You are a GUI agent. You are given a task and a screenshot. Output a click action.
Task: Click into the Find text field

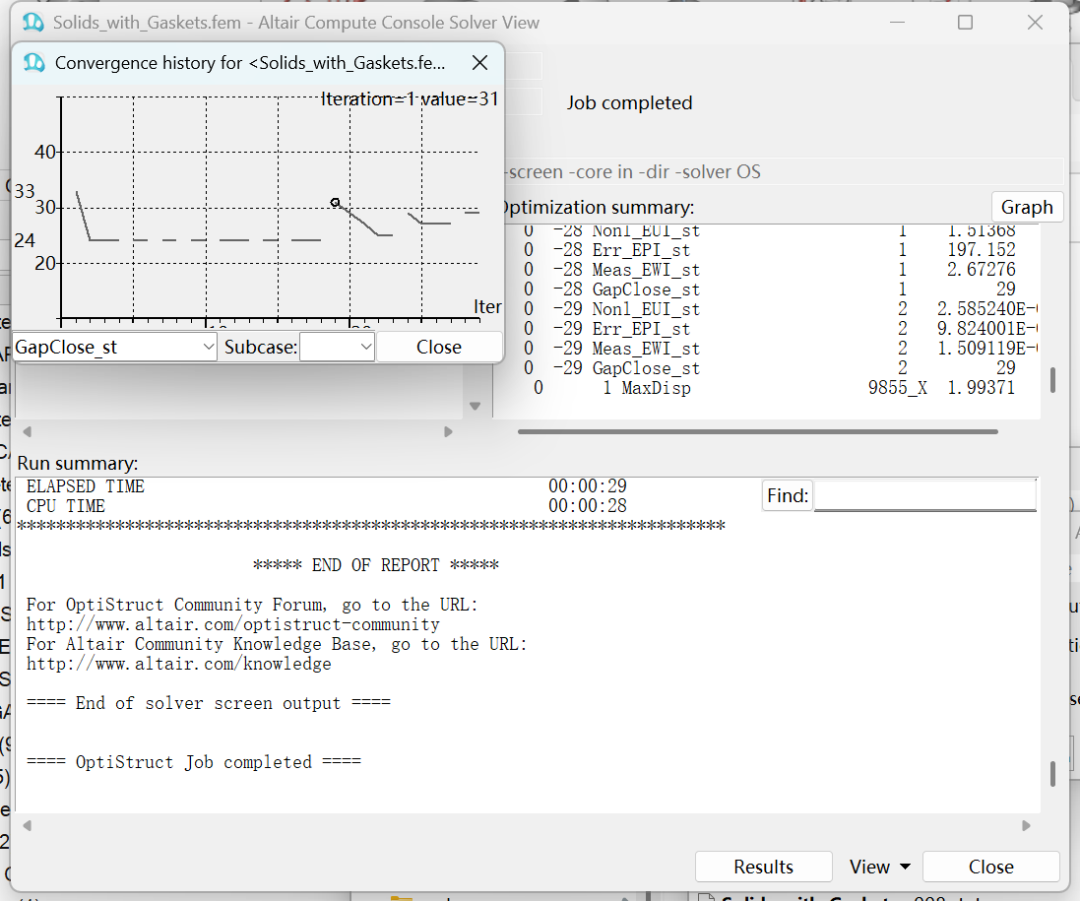click(x=924, y=495)
